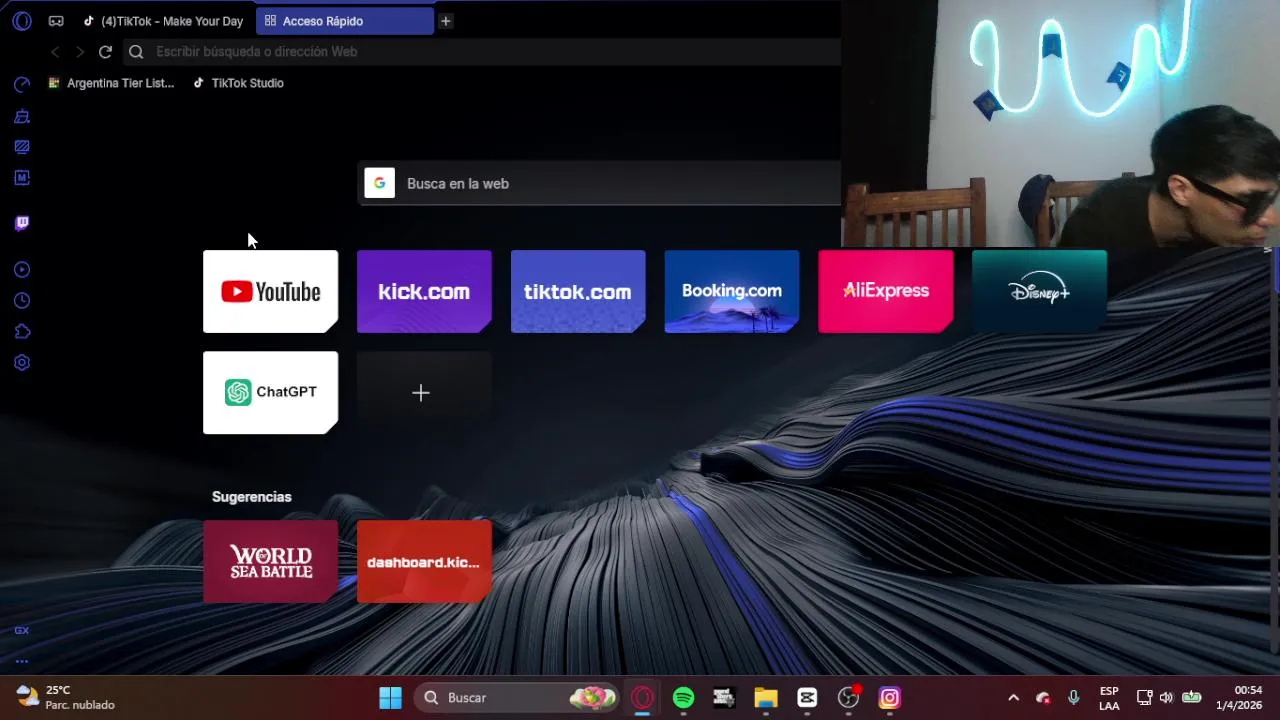This screenshot has width=1280, height=720.
Task: Reload the current page
Action: pyautogui.click(x=105, y=52)
